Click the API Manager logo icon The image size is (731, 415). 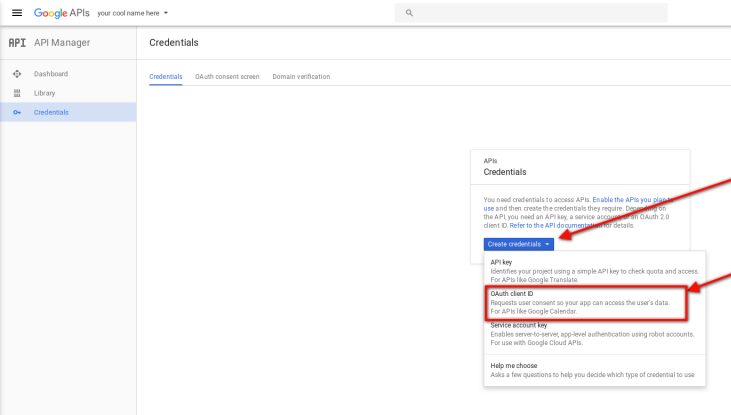click(x=17, y=43)
